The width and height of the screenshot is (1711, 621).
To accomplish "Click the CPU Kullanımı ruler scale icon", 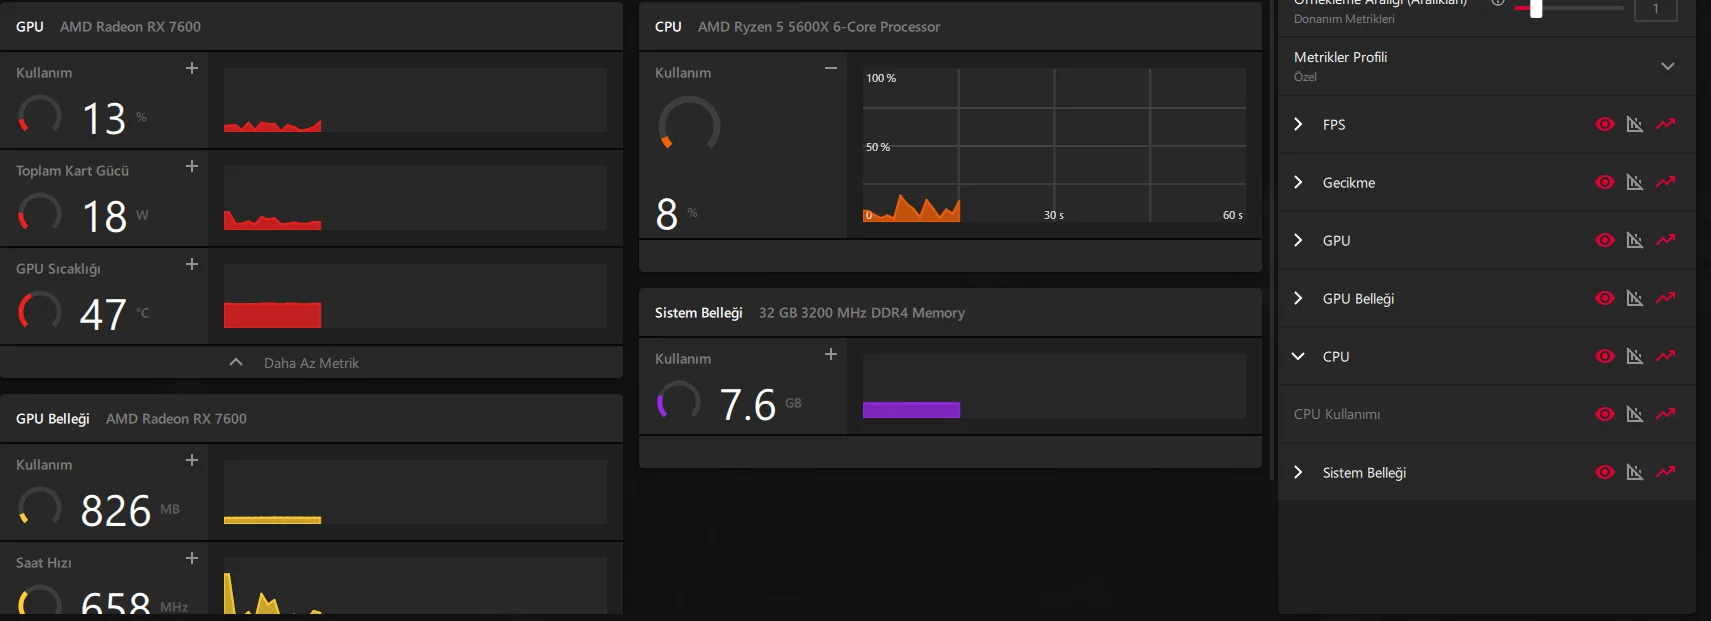I will coord(1635,414).
